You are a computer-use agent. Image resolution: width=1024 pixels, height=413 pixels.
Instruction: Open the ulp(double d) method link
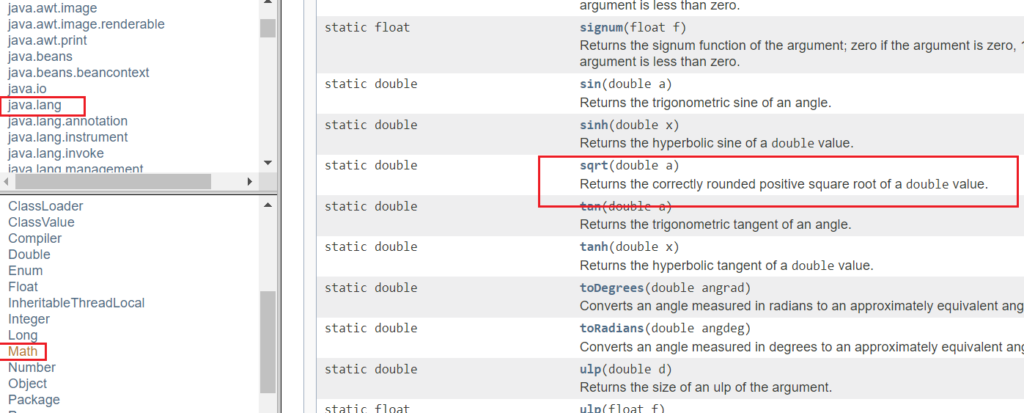590,369
